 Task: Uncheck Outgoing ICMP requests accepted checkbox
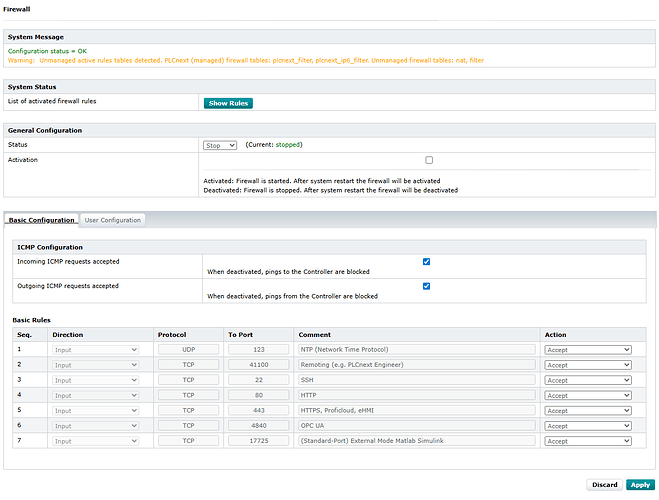click(427, 286)
